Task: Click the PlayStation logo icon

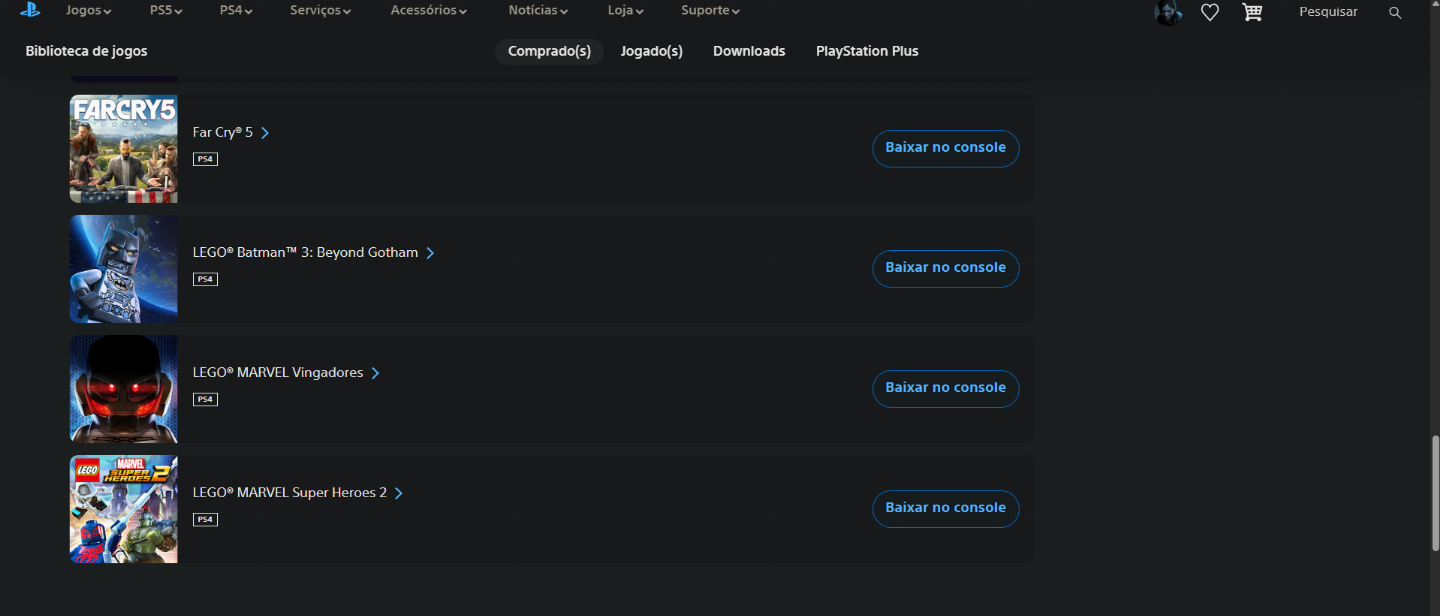Action: tap(30, 10)
